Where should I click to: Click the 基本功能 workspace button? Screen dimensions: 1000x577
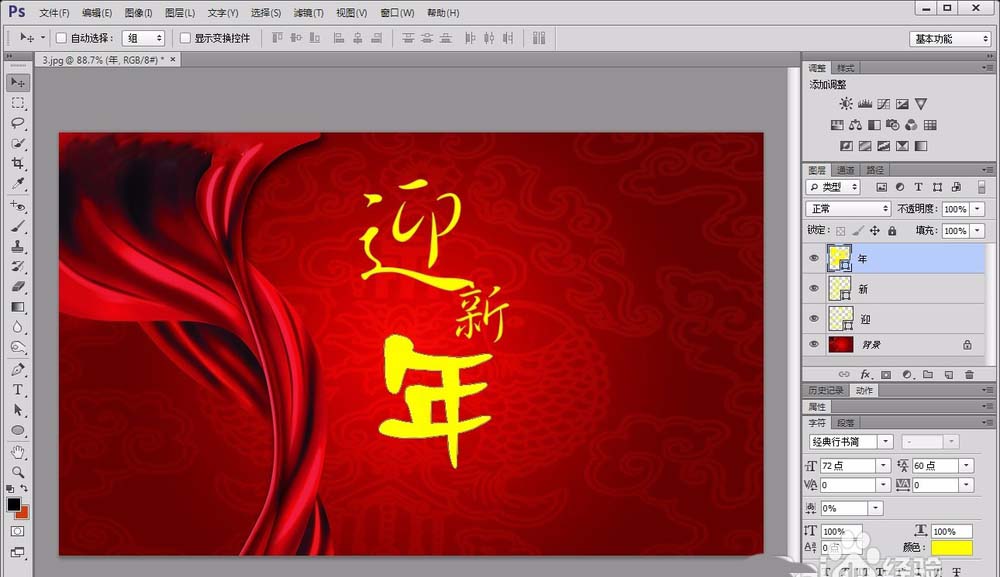(946, 37)
